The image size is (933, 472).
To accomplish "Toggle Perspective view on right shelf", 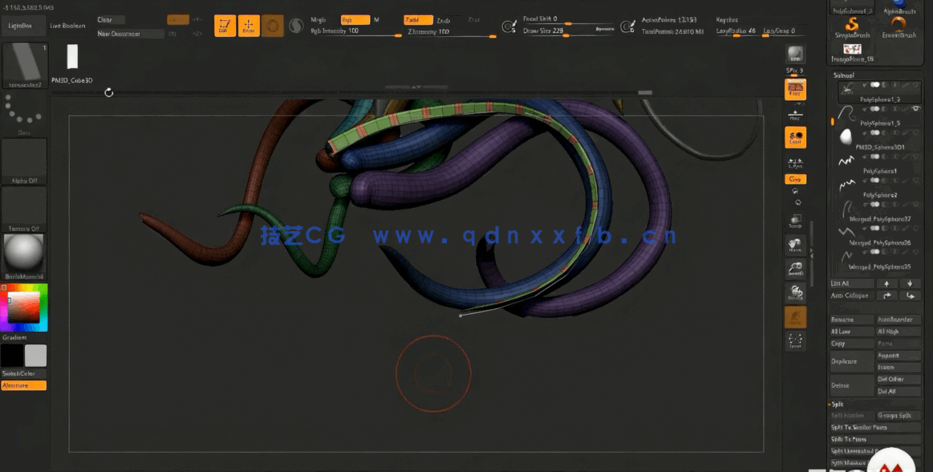I will coord(796,90).
